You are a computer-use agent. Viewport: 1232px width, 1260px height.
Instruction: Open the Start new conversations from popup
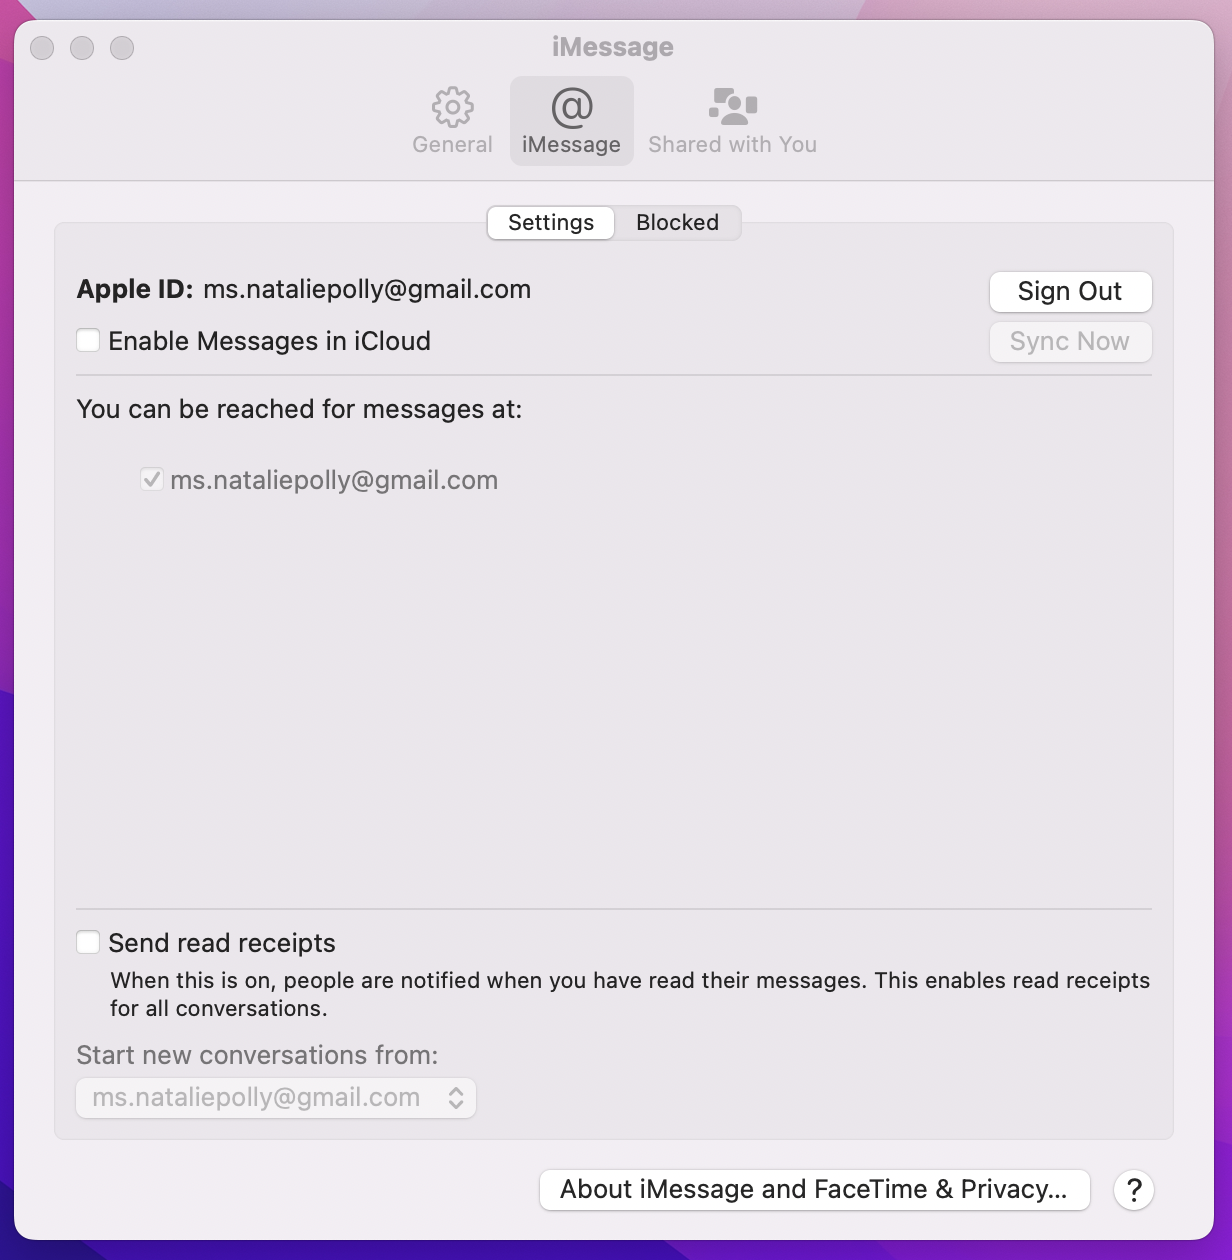pos(275,1097)
